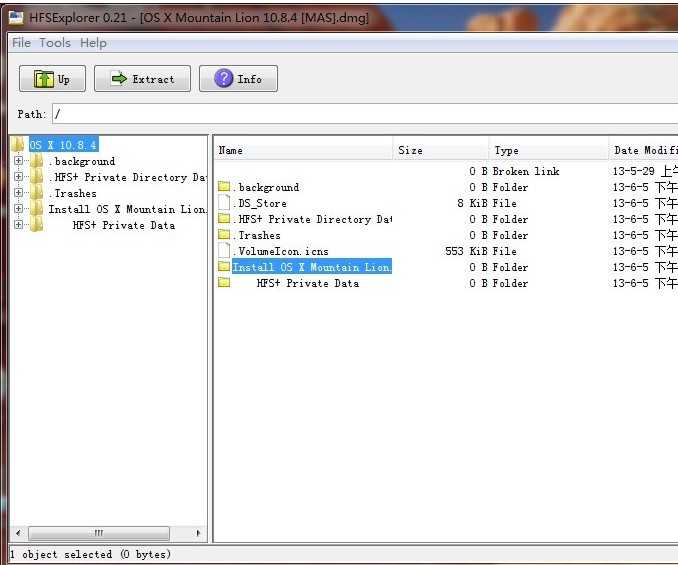Click the 8 KiB size cell
This screenshot has height=565, width=678.
coord(473,203)
